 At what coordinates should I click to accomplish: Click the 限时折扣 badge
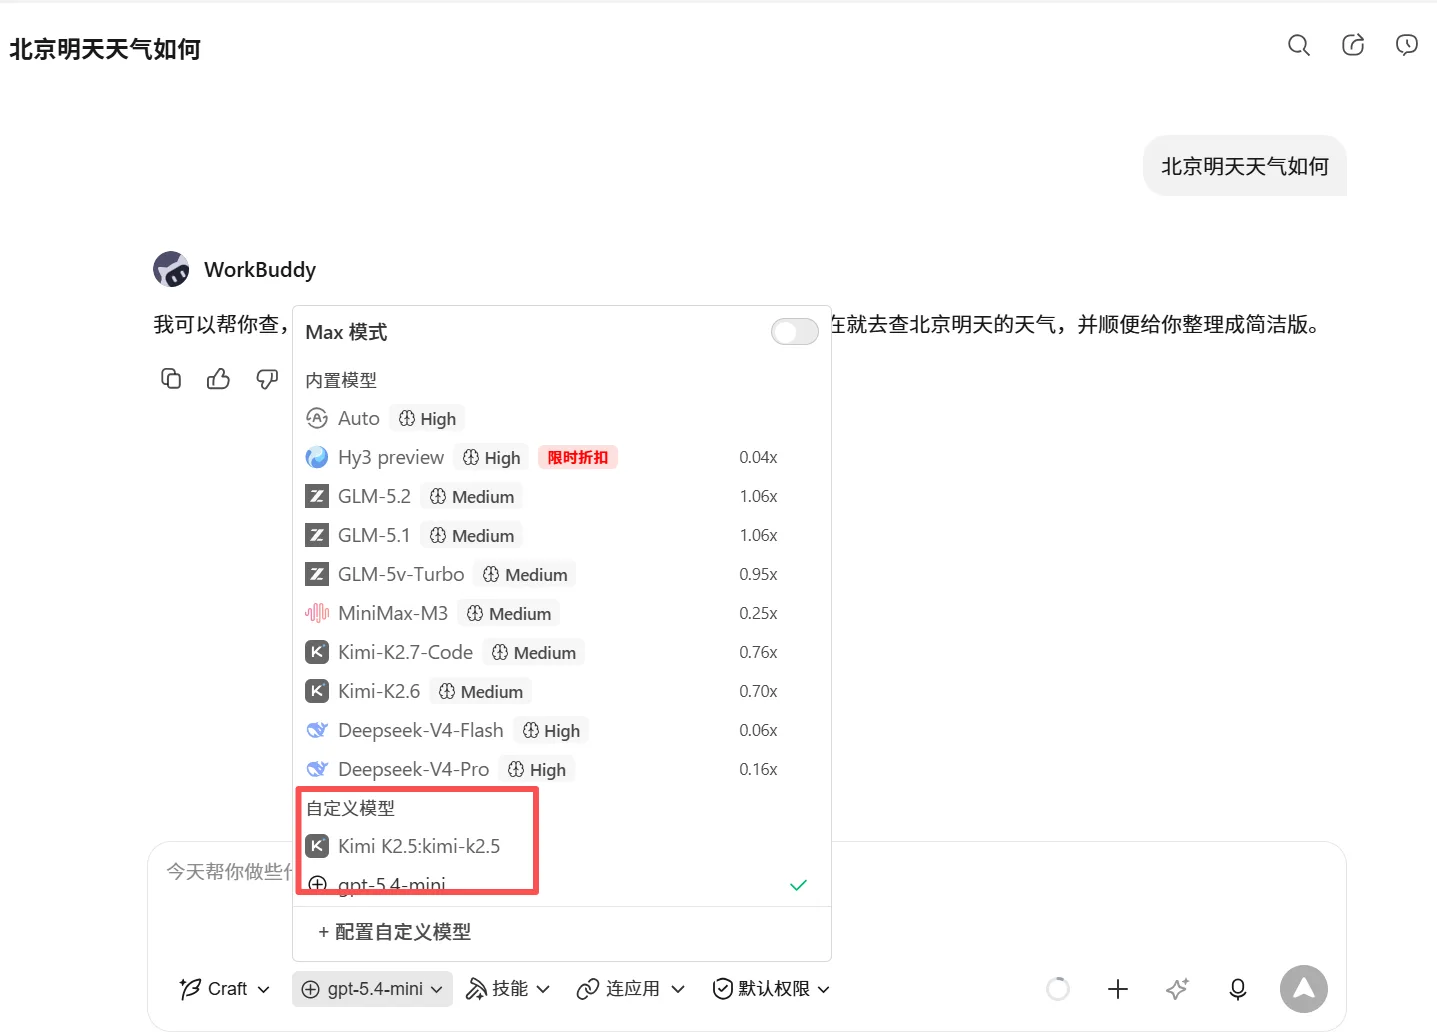[x=578, y=457]
